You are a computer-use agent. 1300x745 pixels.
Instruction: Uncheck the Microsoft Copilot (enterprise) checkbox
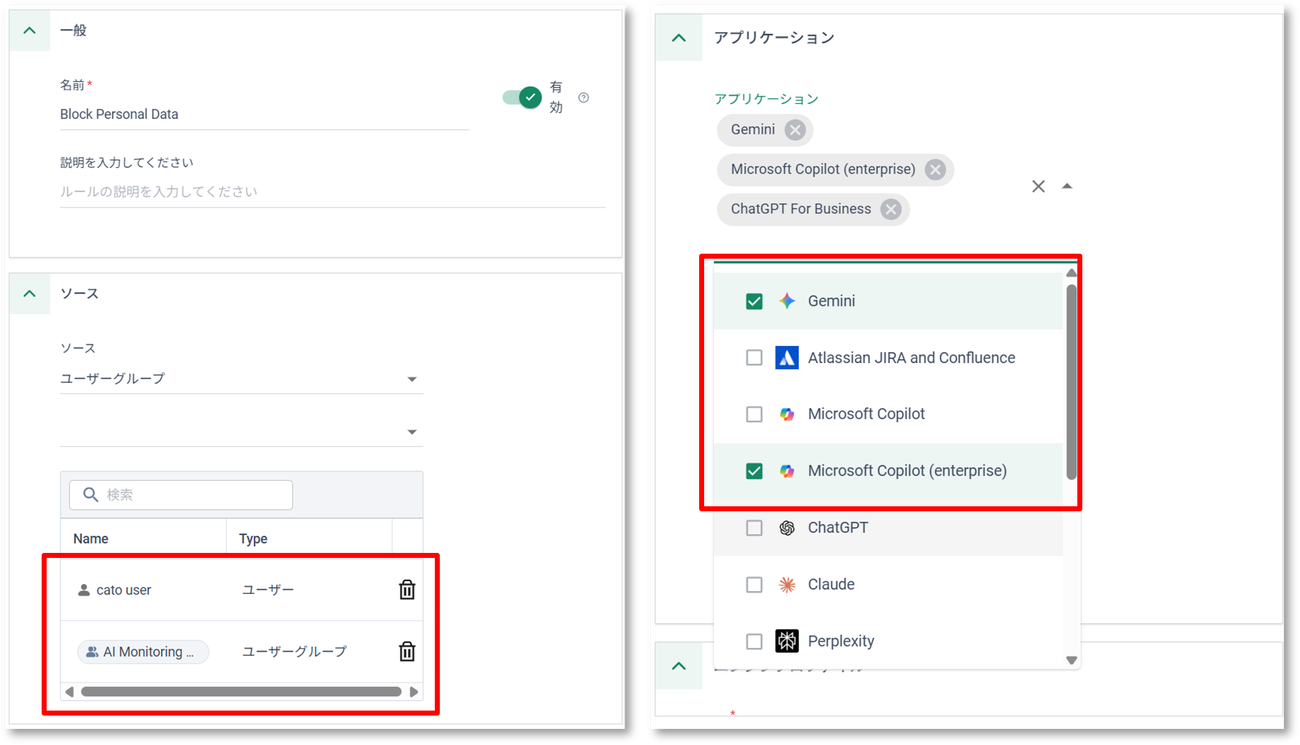pos(755,471)
